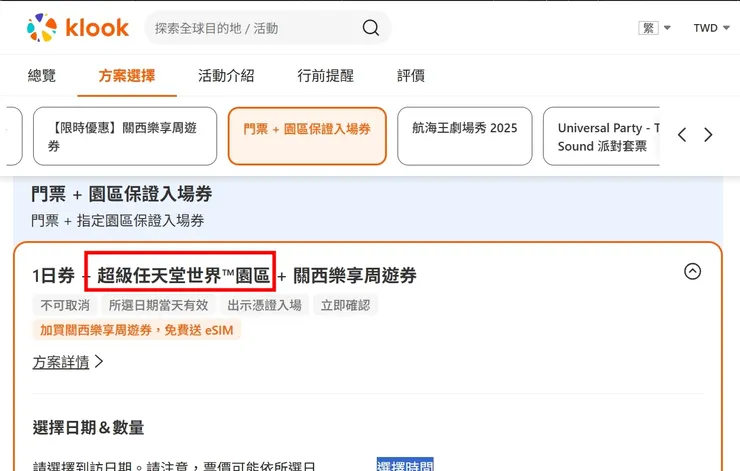Click the 1日券 package title

(x=224, y=276)
